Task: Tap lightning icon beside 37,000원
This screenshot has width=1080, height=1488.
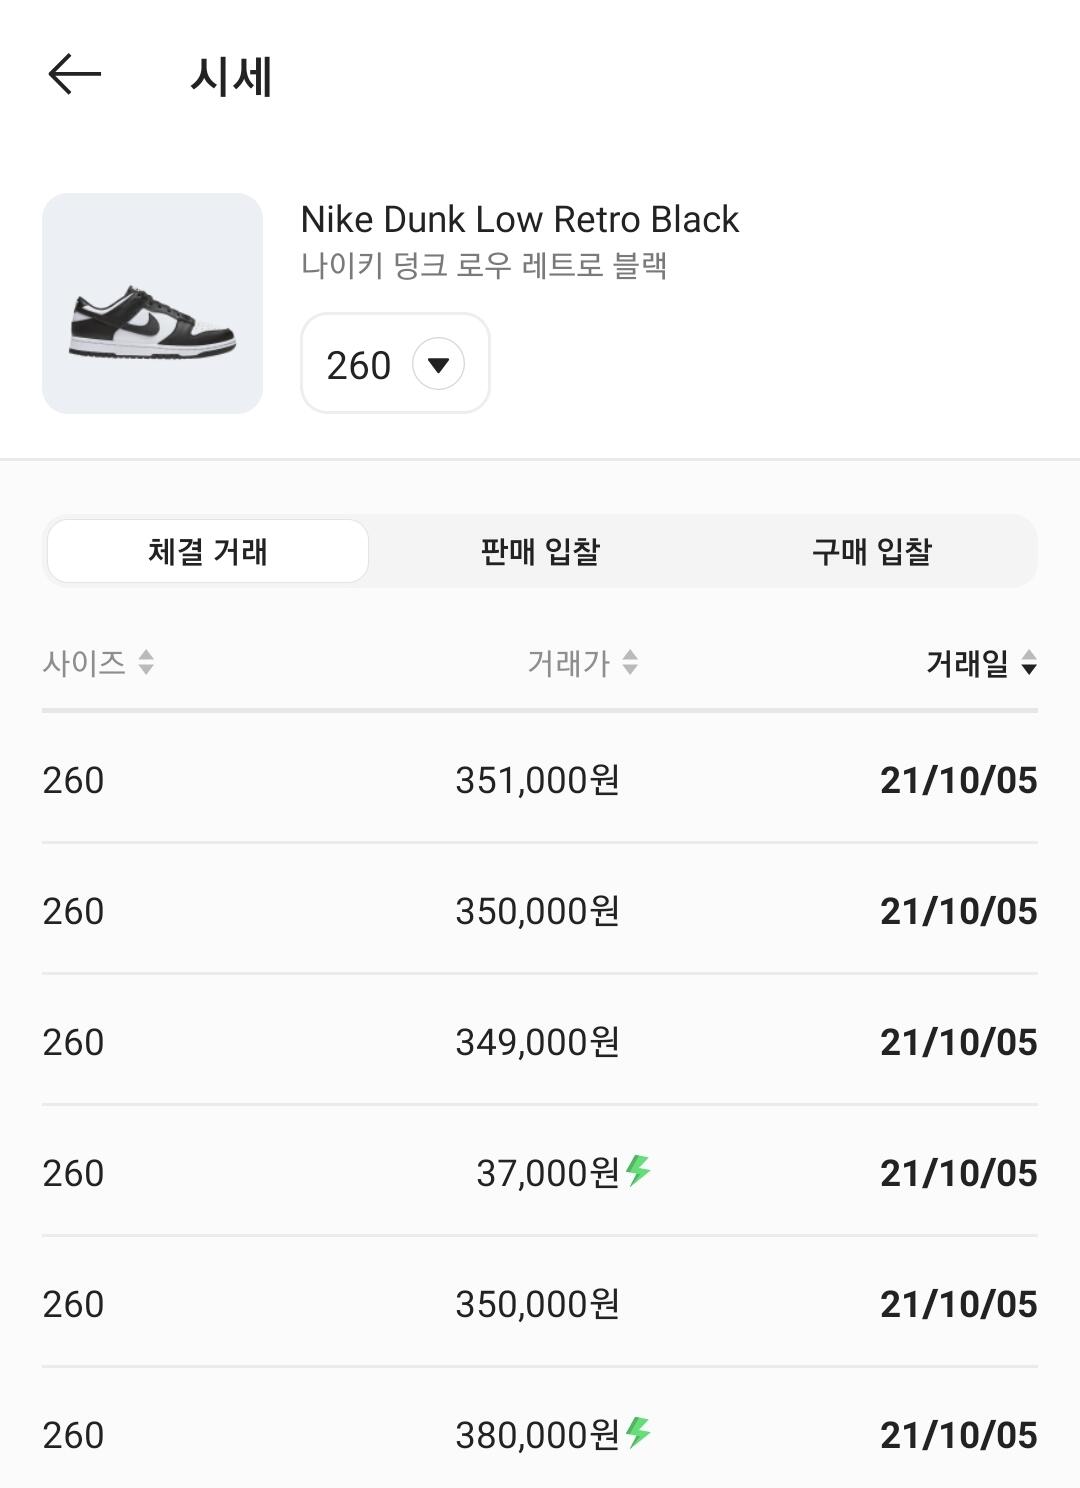Action: [638, 1170]
